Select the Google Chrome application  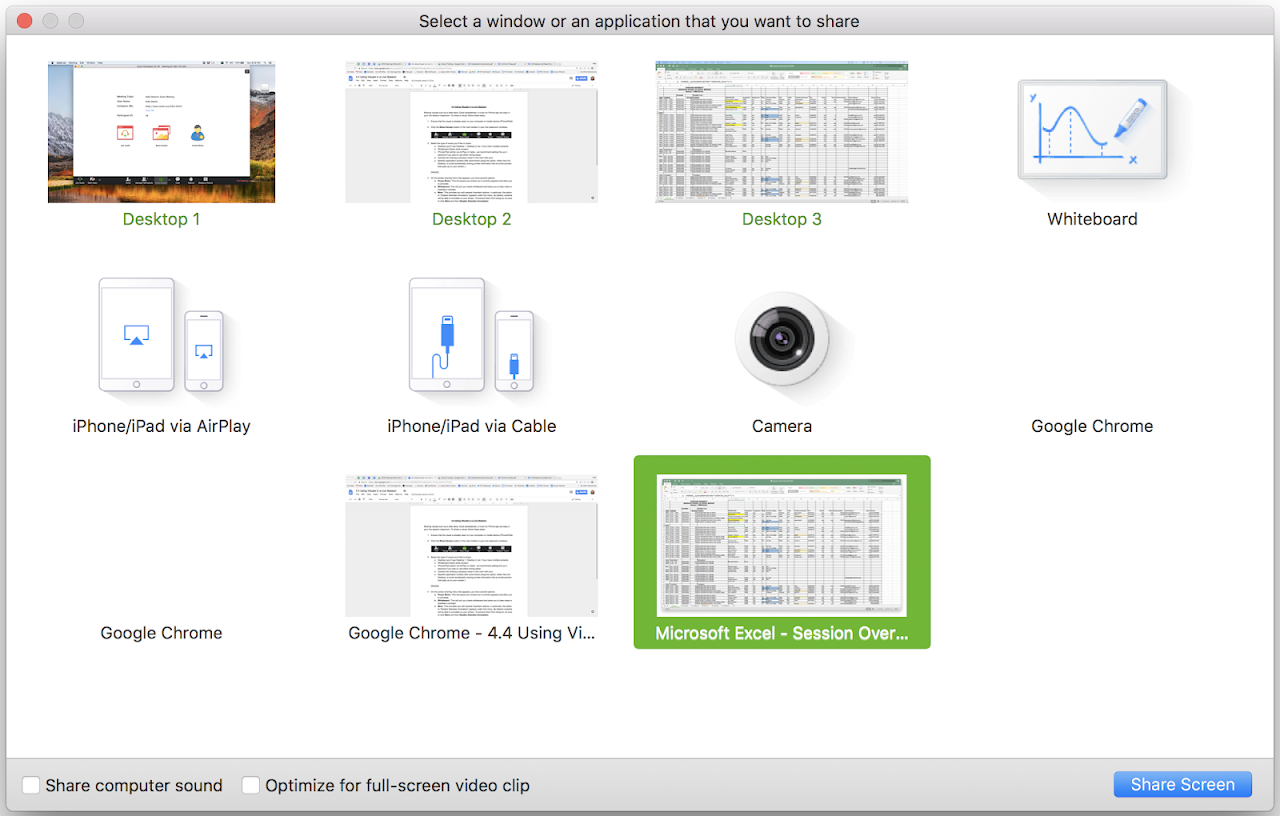pos(1092,425)
